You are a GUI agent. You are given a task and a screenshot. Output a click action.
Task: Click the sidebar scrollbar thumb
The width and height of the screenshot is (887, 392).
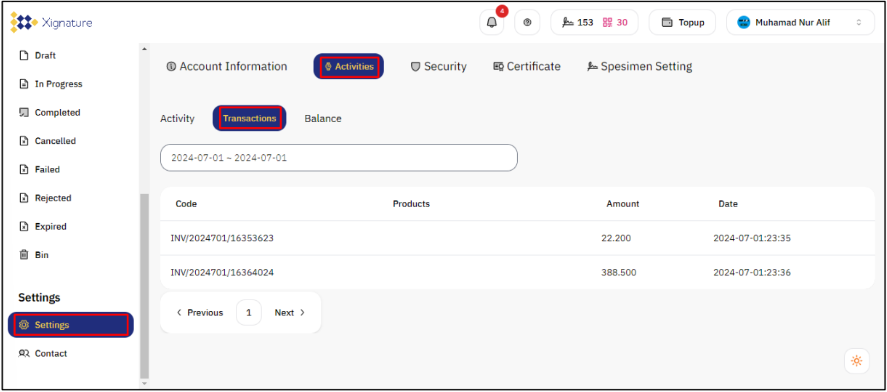click(145, 286)
